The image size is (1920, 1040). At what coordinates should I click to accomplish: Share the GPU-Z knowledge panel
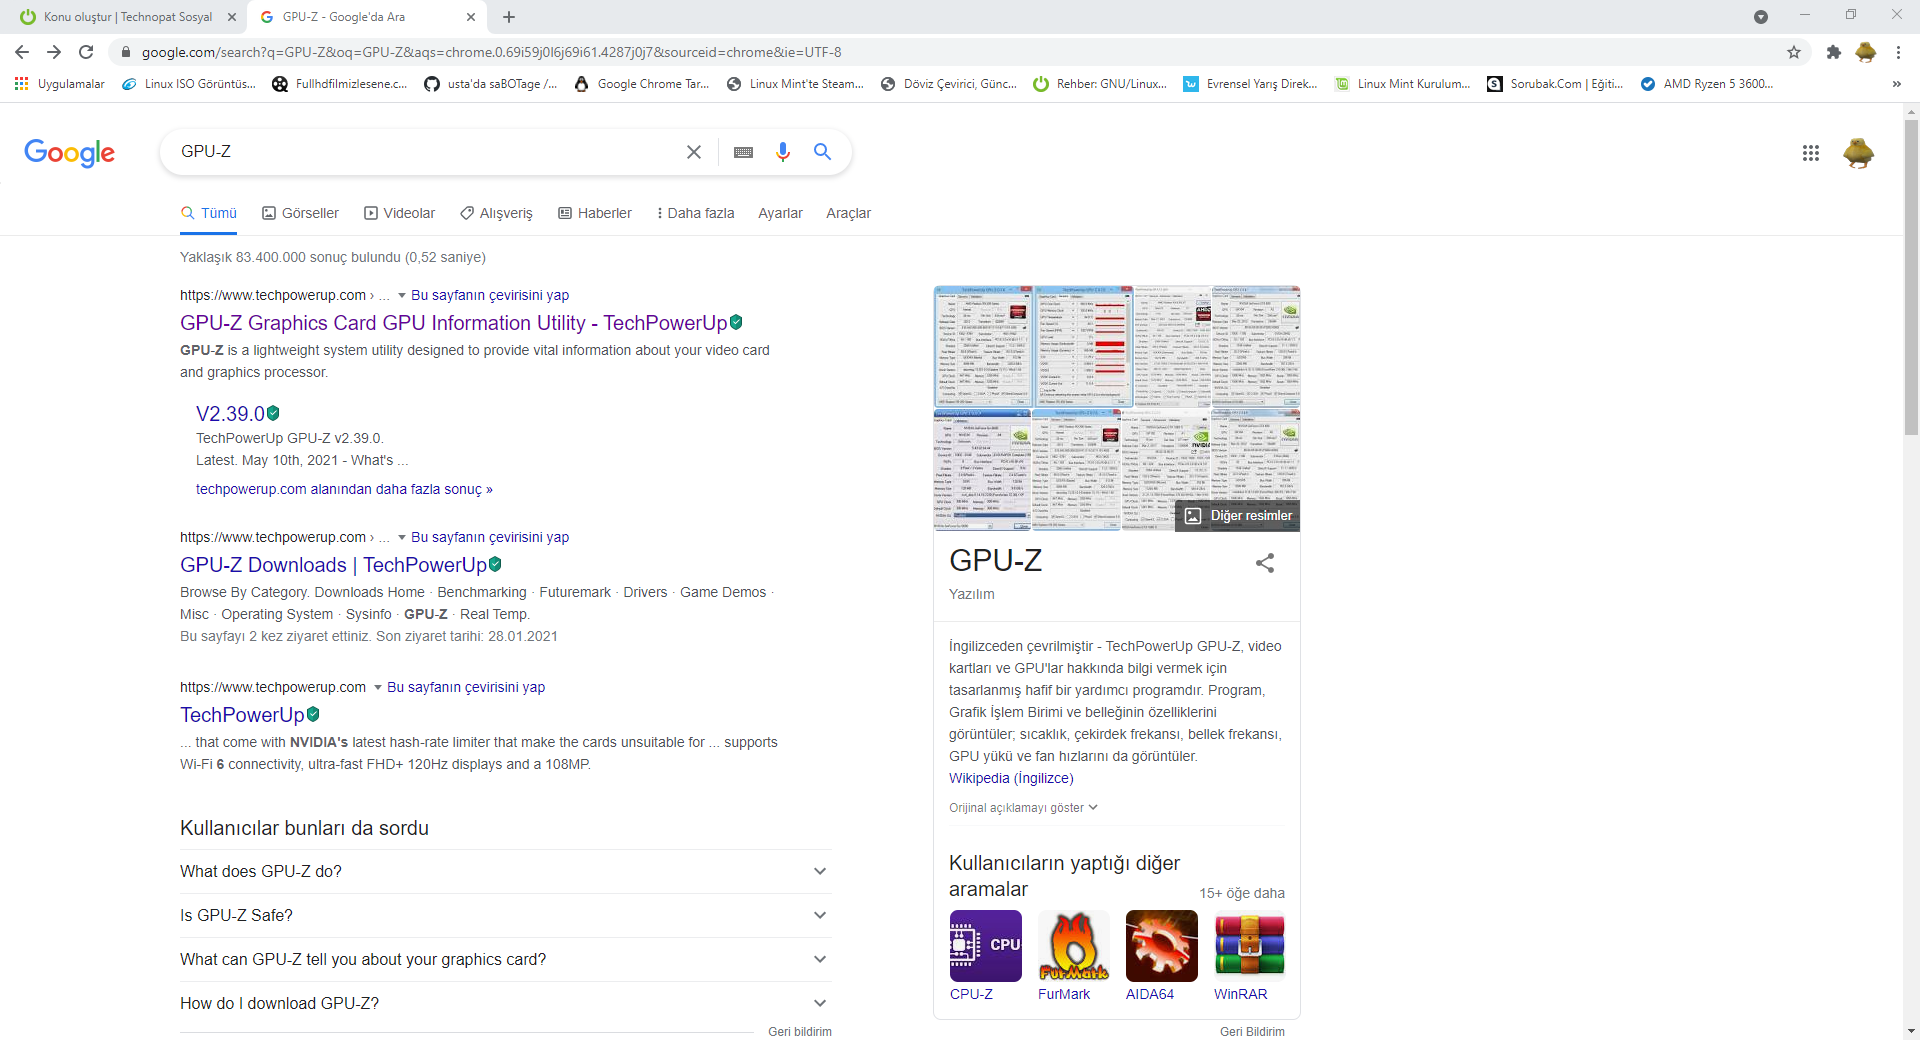[x=1265, y=563]
